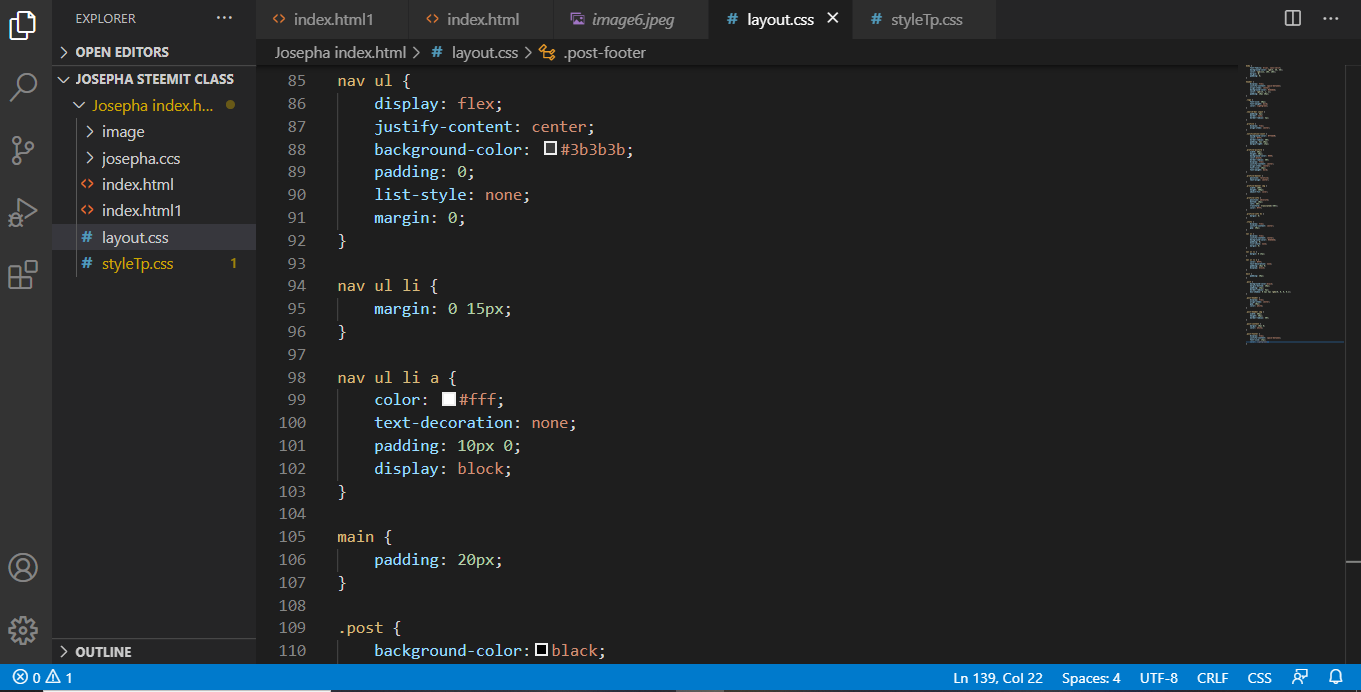1361x692 pixels.
Task: Collapse the Josepha Steemit Class folder
Action: tap(154, 79)
